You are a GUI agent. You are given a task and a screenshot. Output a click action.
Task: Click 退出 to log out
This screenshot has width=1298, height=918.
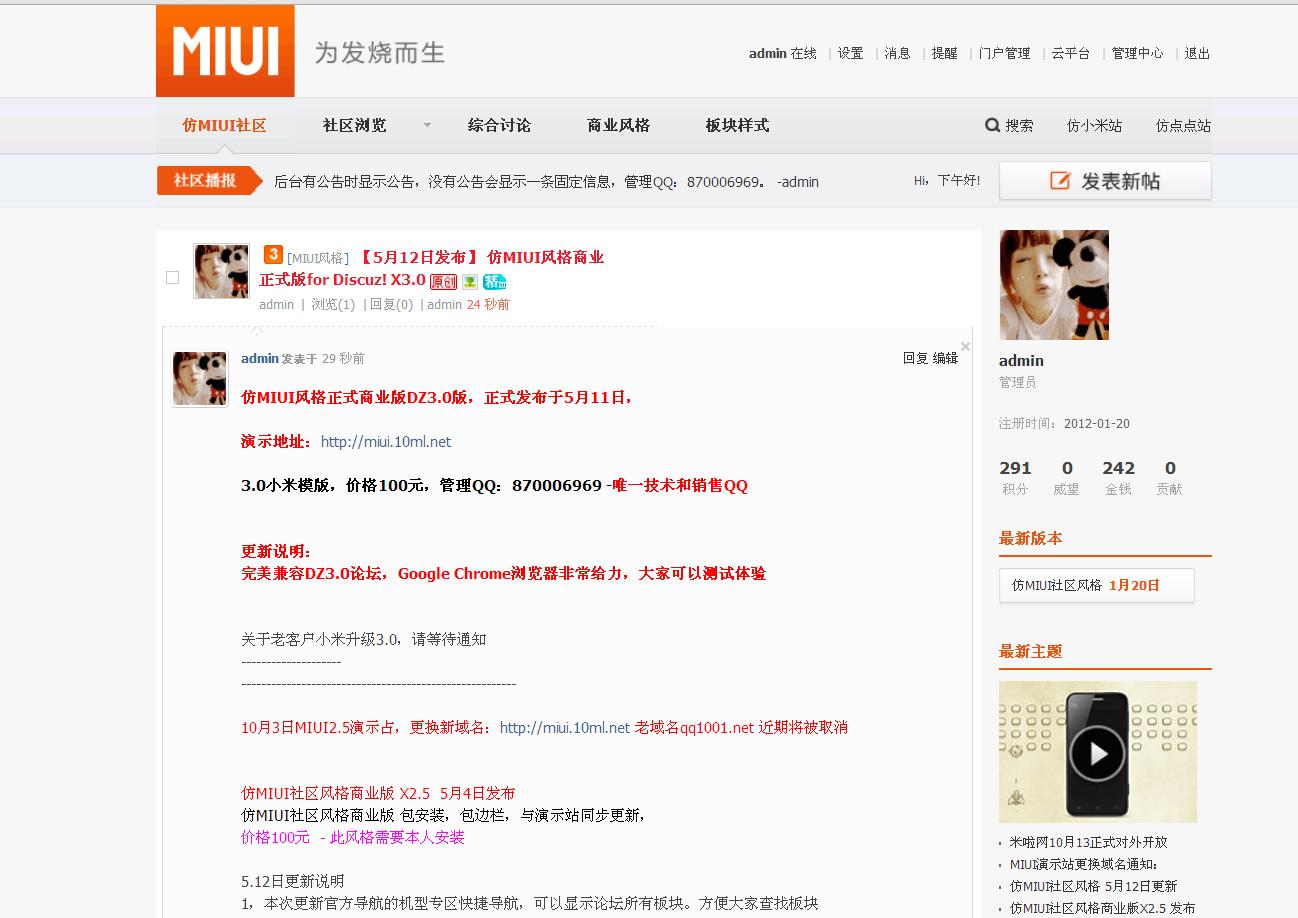point(1197,53)
